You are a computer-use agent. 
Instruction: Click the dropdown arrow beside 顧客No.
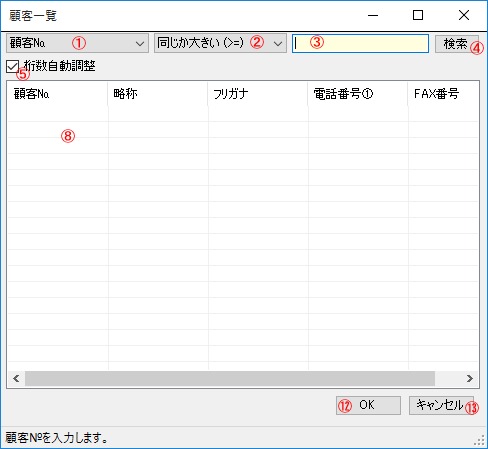(x=140, y=43)
